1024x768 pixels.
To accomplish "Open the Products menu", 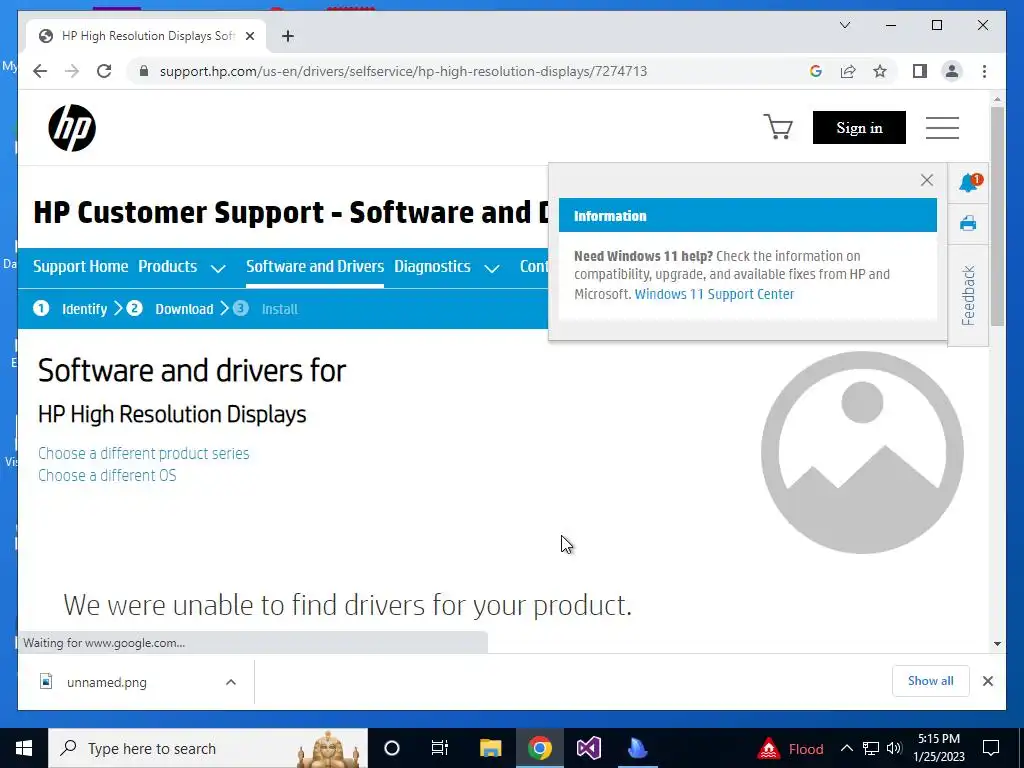I will tap(167, 266).
